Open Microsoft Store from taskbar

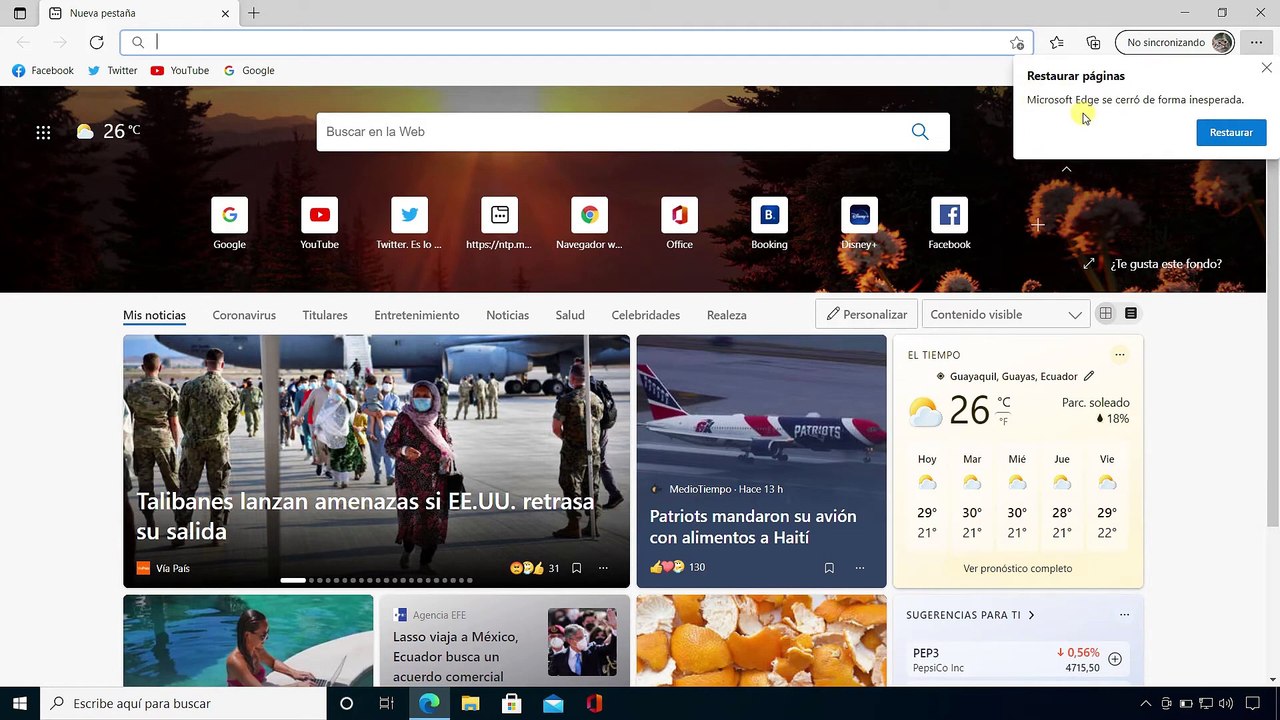click(511, 703)
